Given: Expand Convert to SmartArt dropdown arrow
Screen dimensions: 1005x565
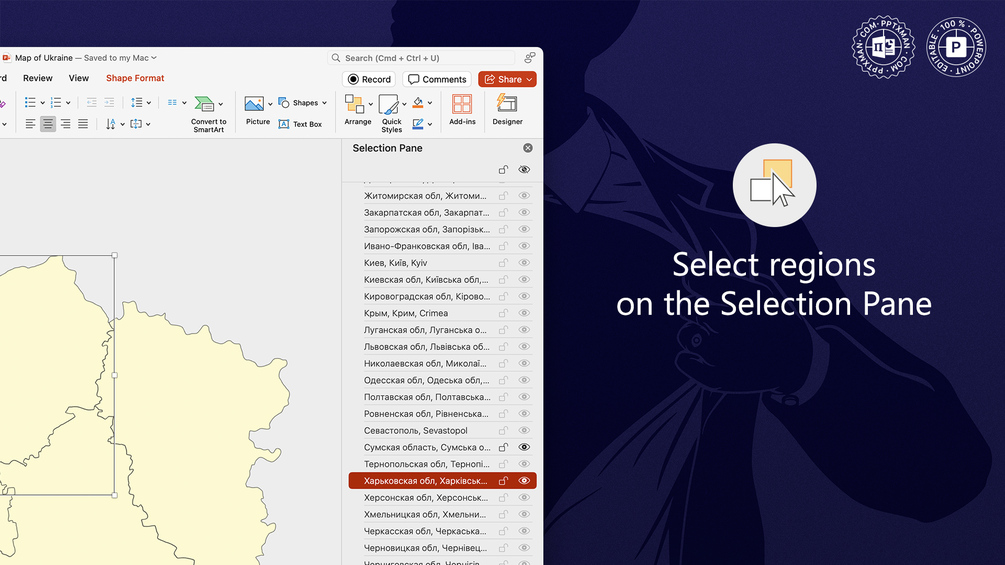Looking at the screenshot, I should click(220, 104).
